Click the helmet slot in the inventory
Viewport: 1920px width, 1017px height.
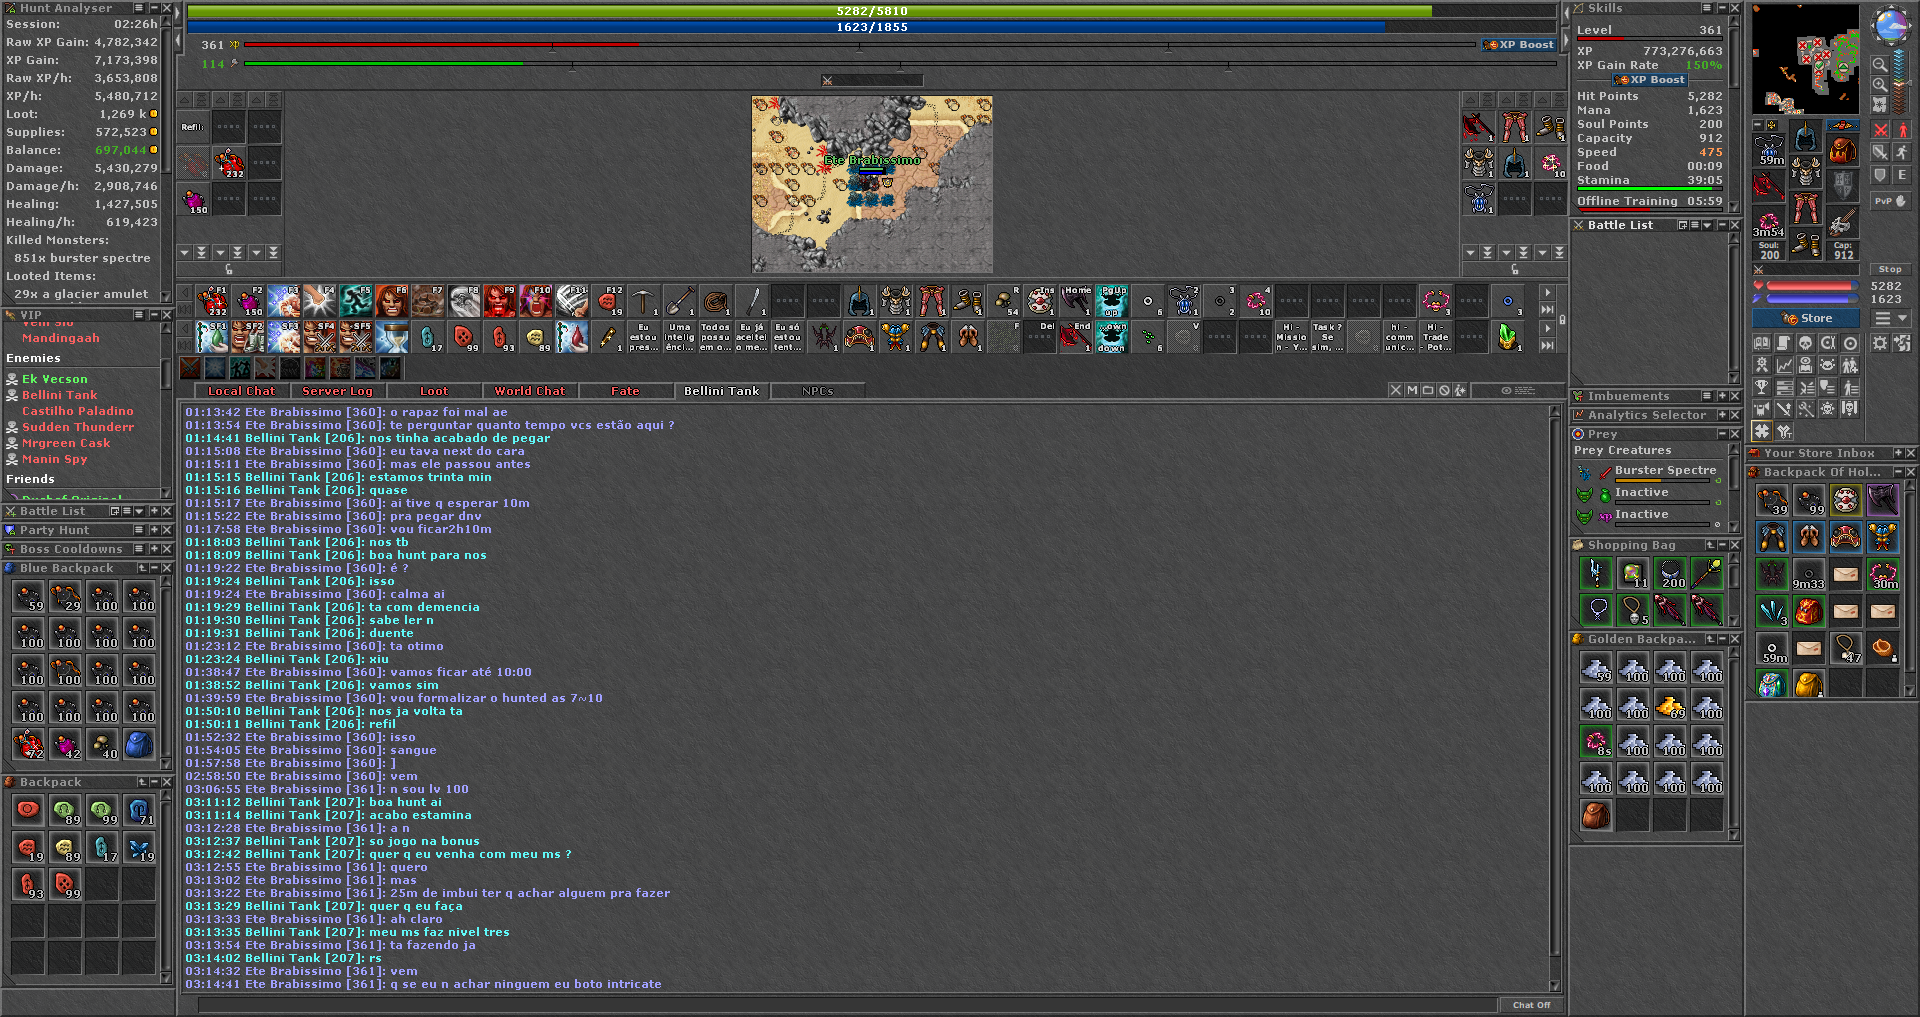(x=1806, y=137)
